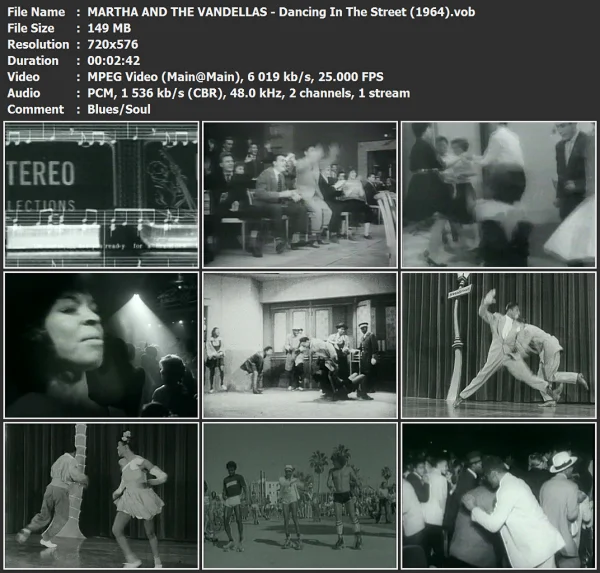Select the audio info 'PCM, 1 536 kb/s (CBR), 48.0 kHz, 2 channels, 1 stream'
This screenshot has height=573, width=600.
[x=249, y=93]
